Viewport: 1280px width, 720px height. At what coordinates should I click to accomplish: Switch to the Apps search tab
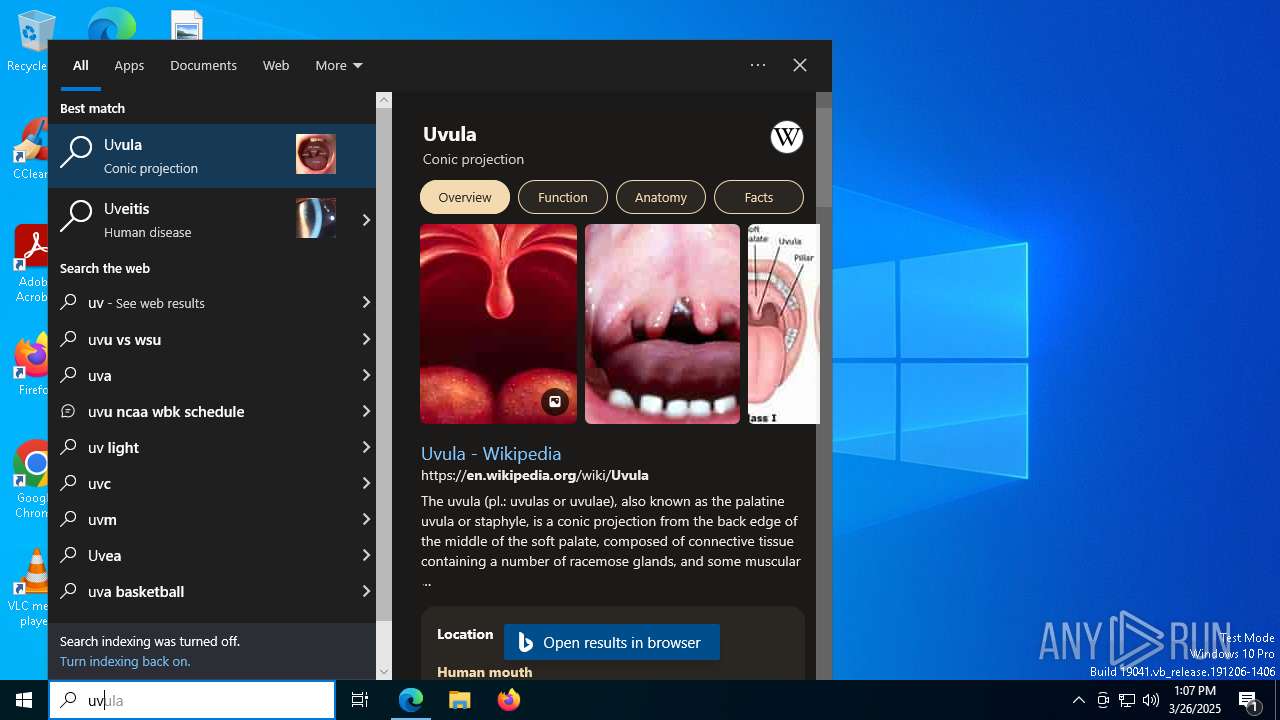pos(129,65)
